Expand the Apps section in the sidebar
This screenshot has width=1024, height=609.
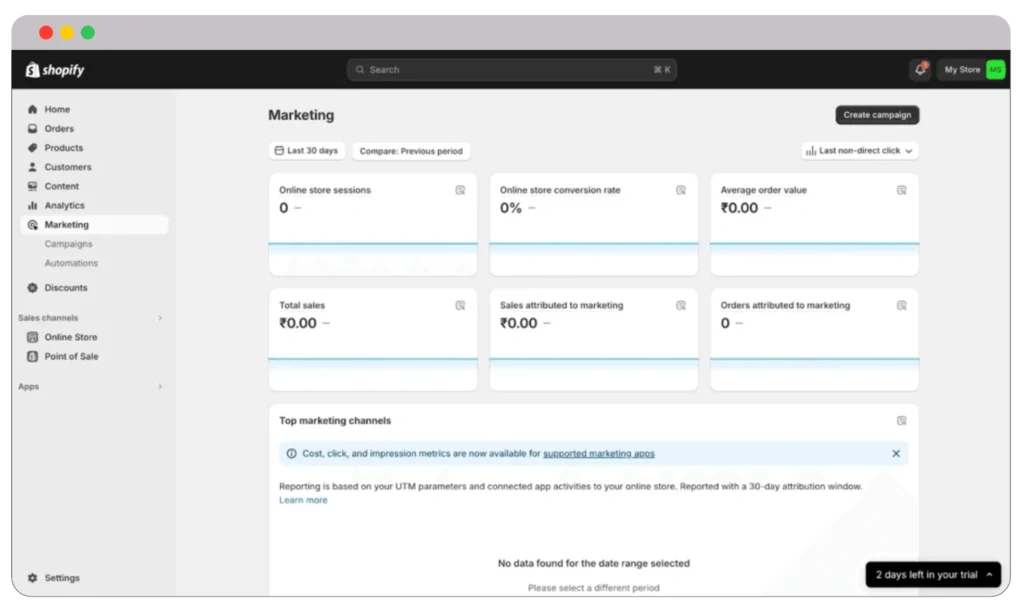160,387
